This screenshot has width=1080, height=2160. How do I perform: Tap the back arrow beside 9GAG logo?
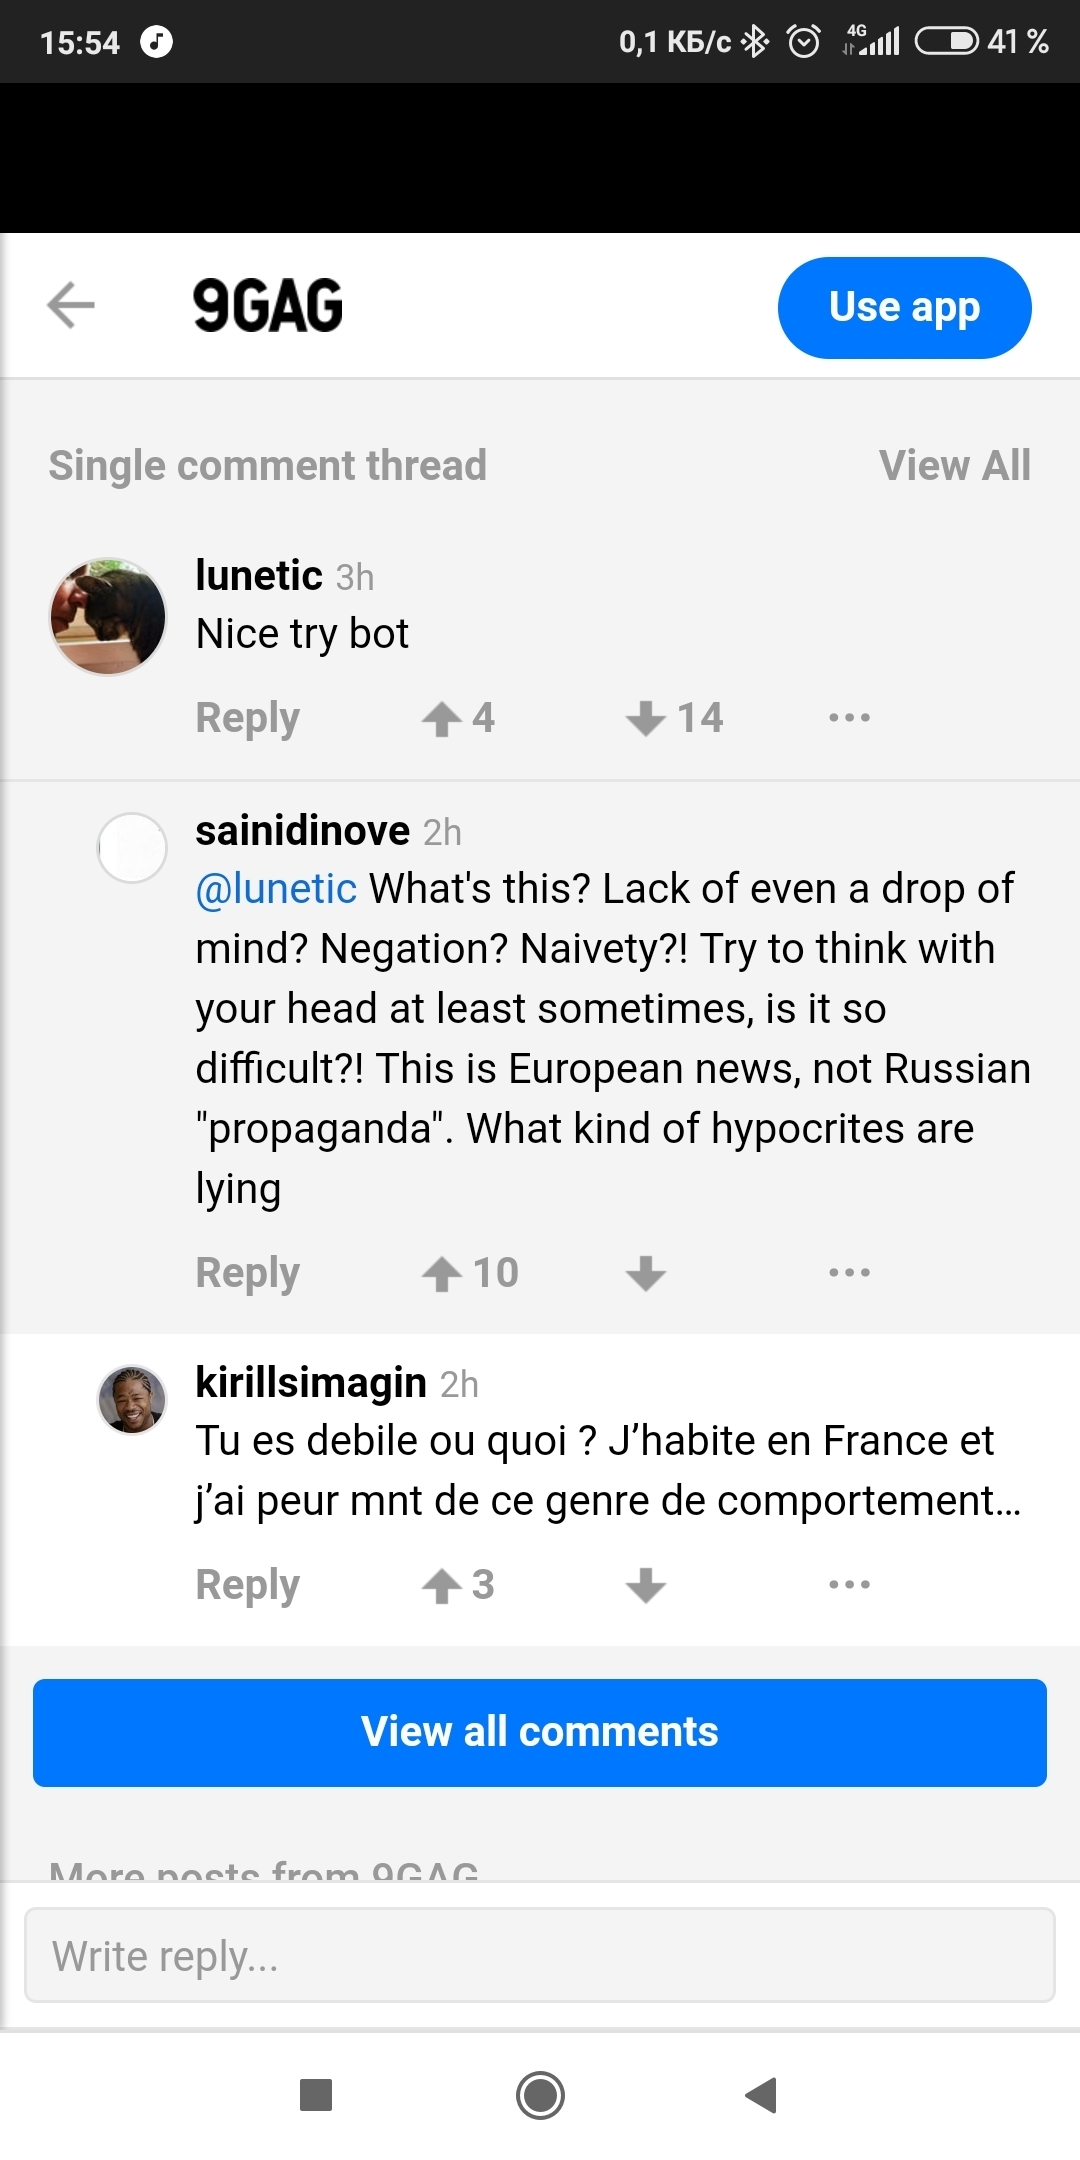tap(71, 305)
